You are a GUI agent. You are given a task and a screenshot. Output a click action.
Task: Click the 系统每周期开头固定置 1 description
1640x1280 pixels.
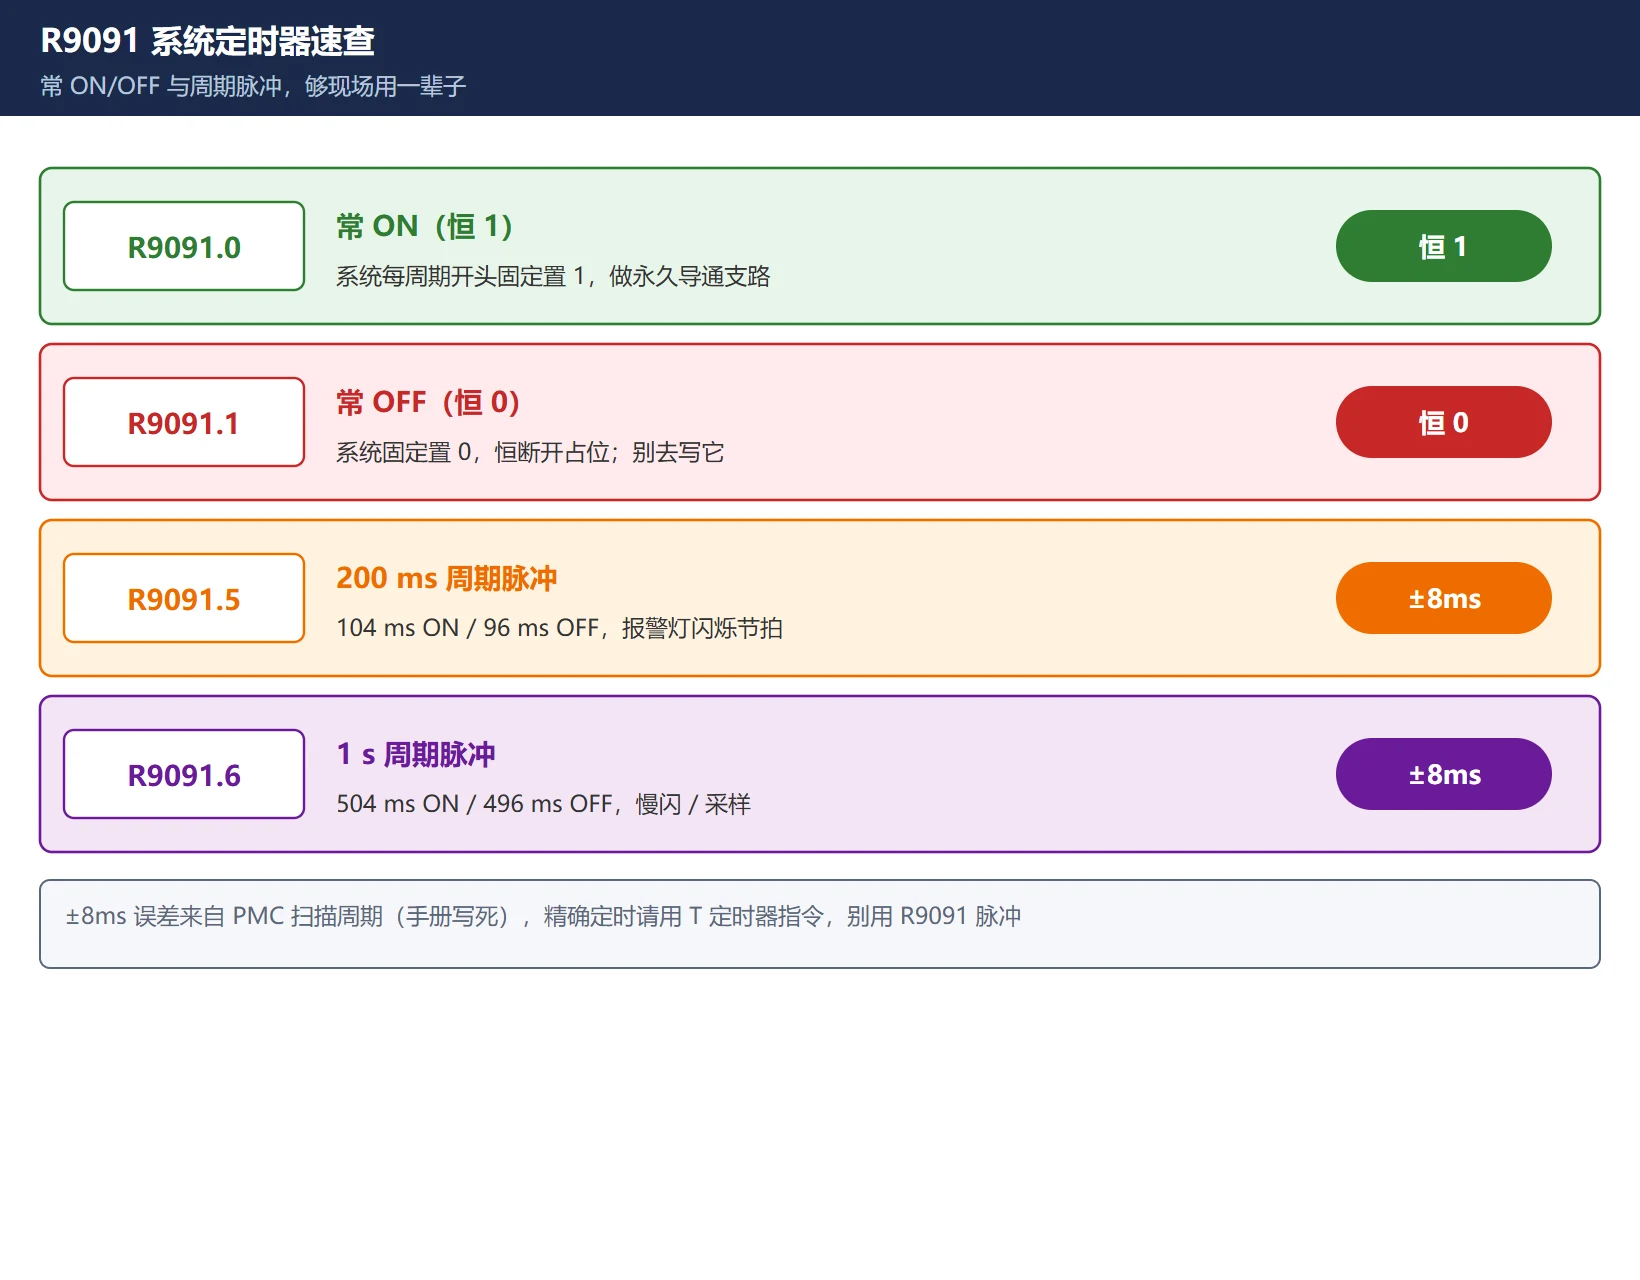(x=553, y=276)
